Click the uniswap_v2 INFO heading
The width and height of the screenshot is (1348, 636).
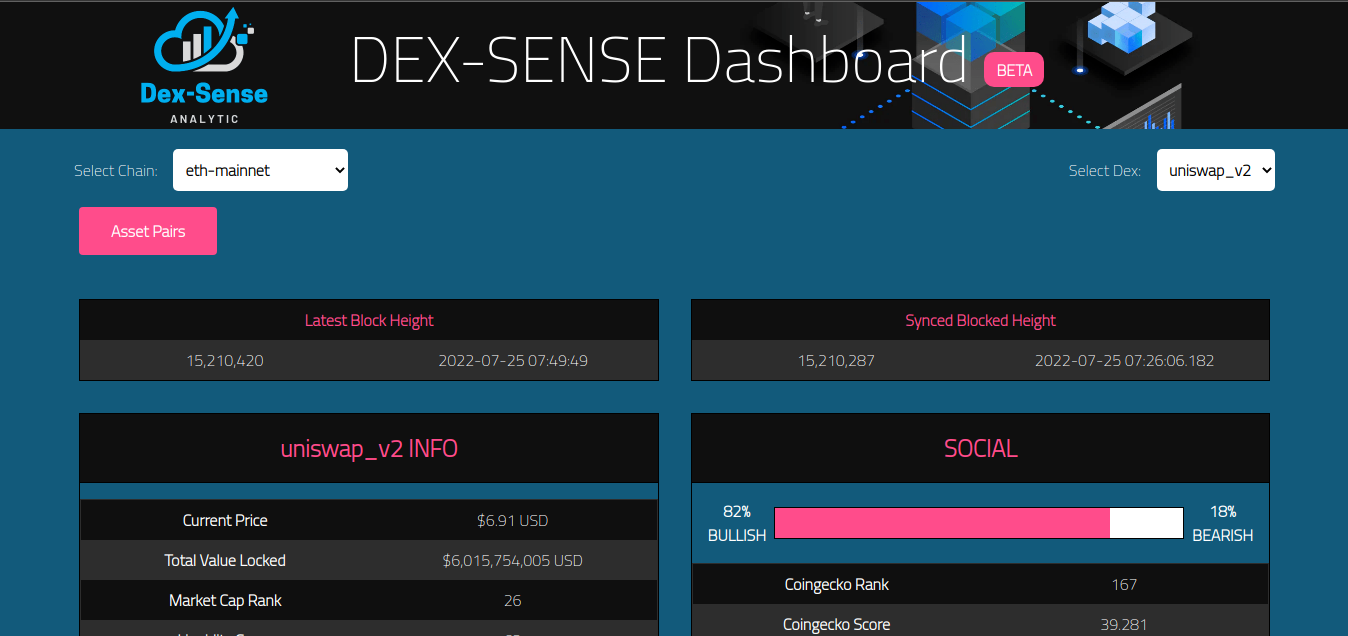click(x=369, y=449)
